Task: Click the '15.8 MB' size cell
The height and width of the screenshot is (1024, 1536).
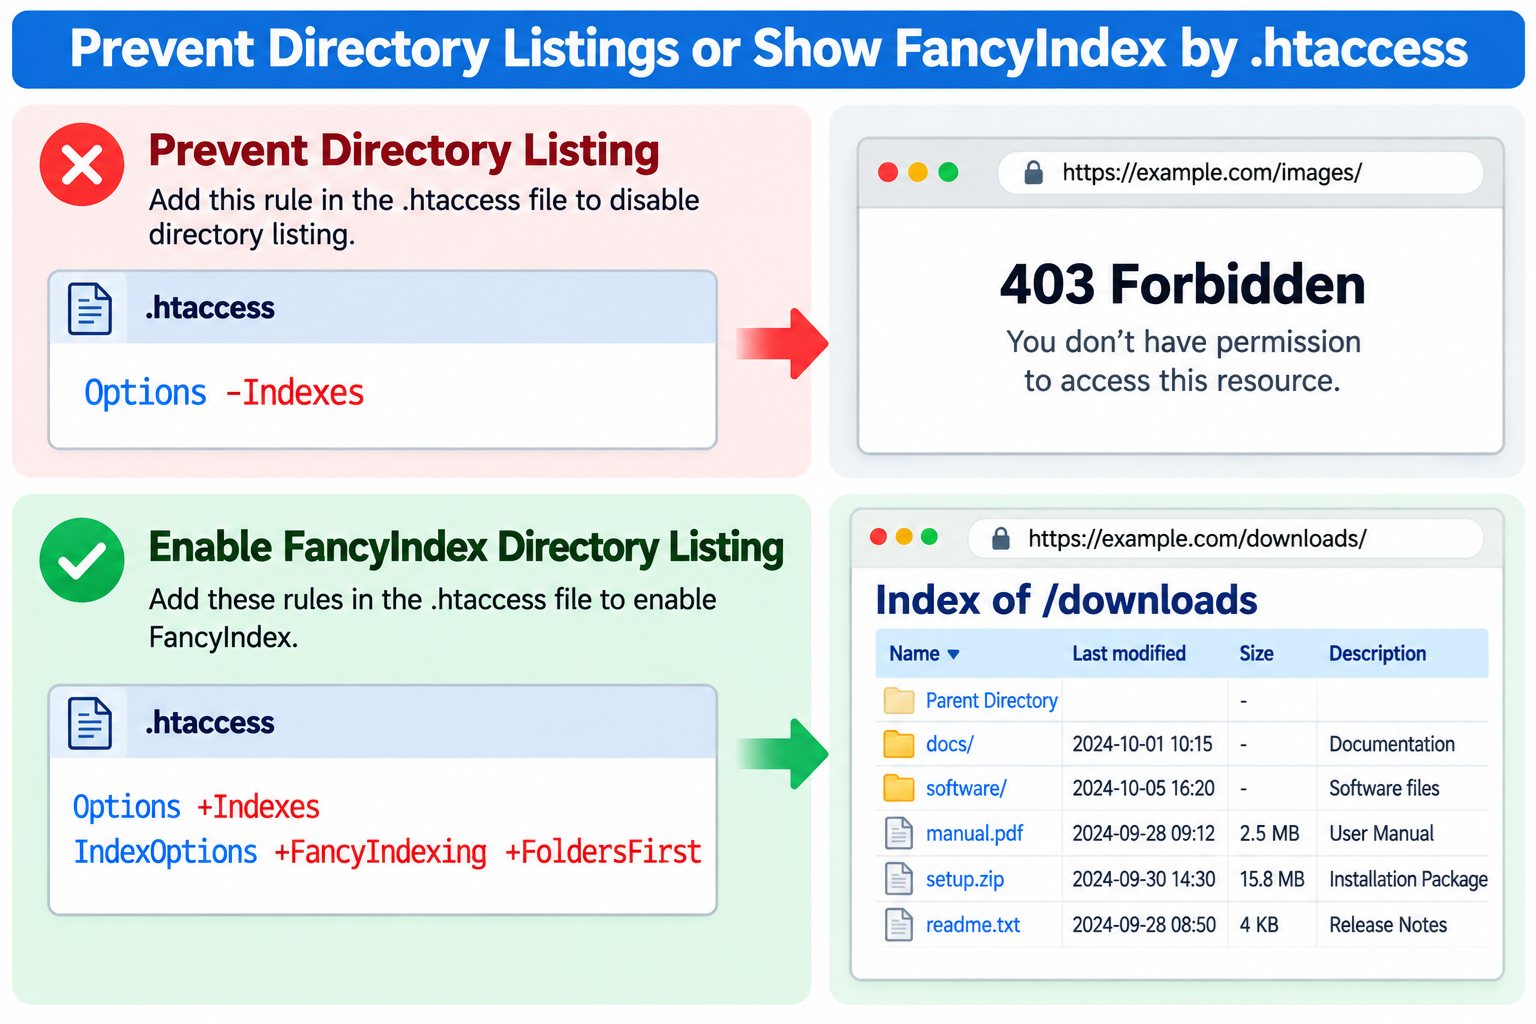Action: pos(1272,879)
